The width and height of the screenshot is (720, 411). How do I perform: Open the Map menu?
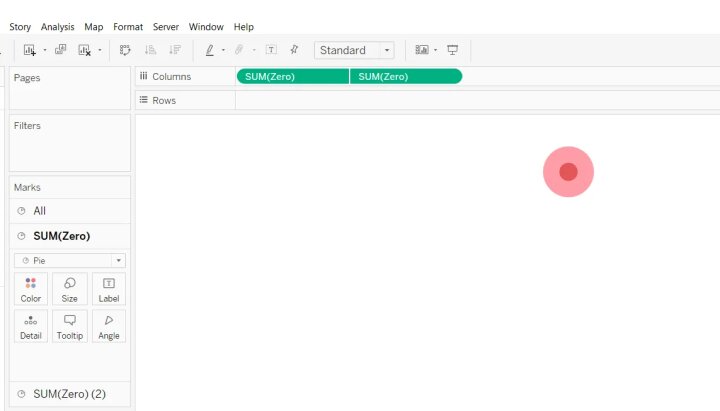[94, 27]
